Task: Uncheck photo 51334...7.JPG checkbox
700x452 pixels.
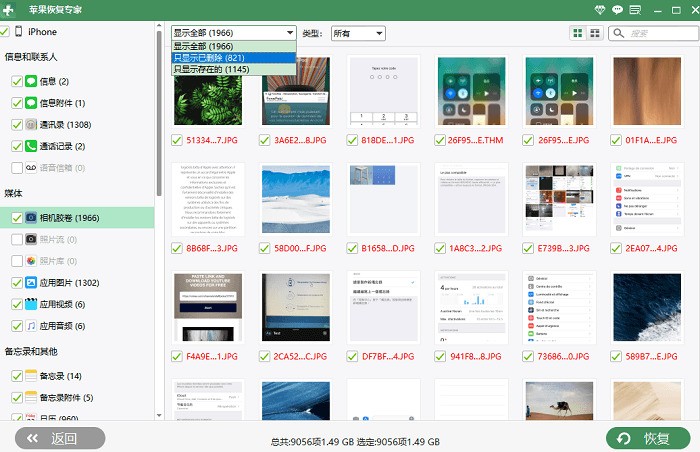Action: pos(177,140)
